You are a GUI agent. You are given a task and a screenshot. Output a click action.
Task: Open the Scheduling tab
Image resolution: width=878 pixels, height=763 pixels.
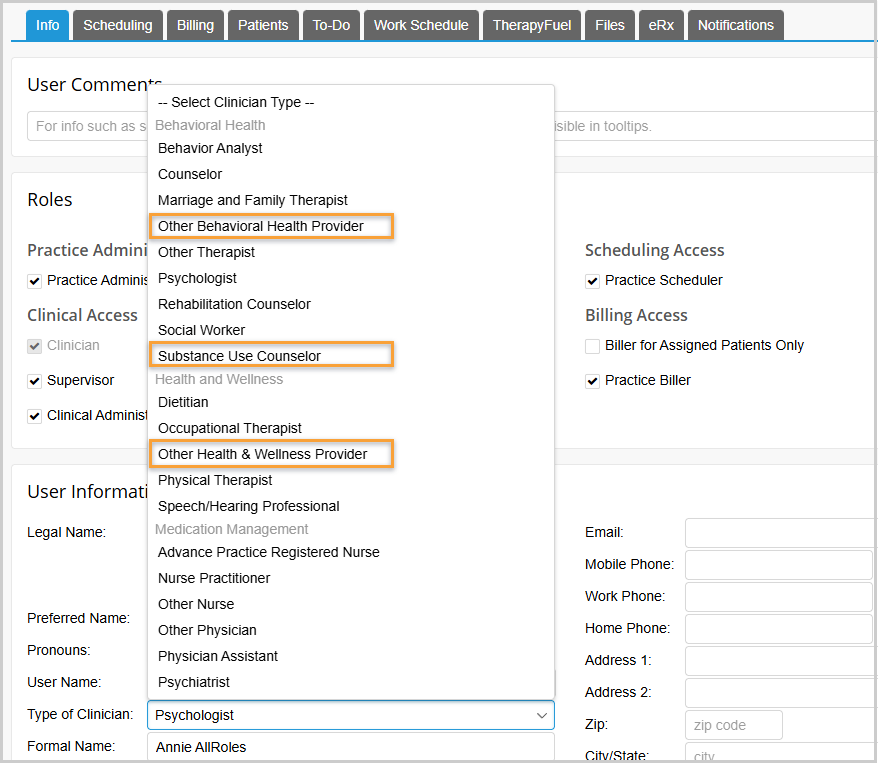point(117,25)
